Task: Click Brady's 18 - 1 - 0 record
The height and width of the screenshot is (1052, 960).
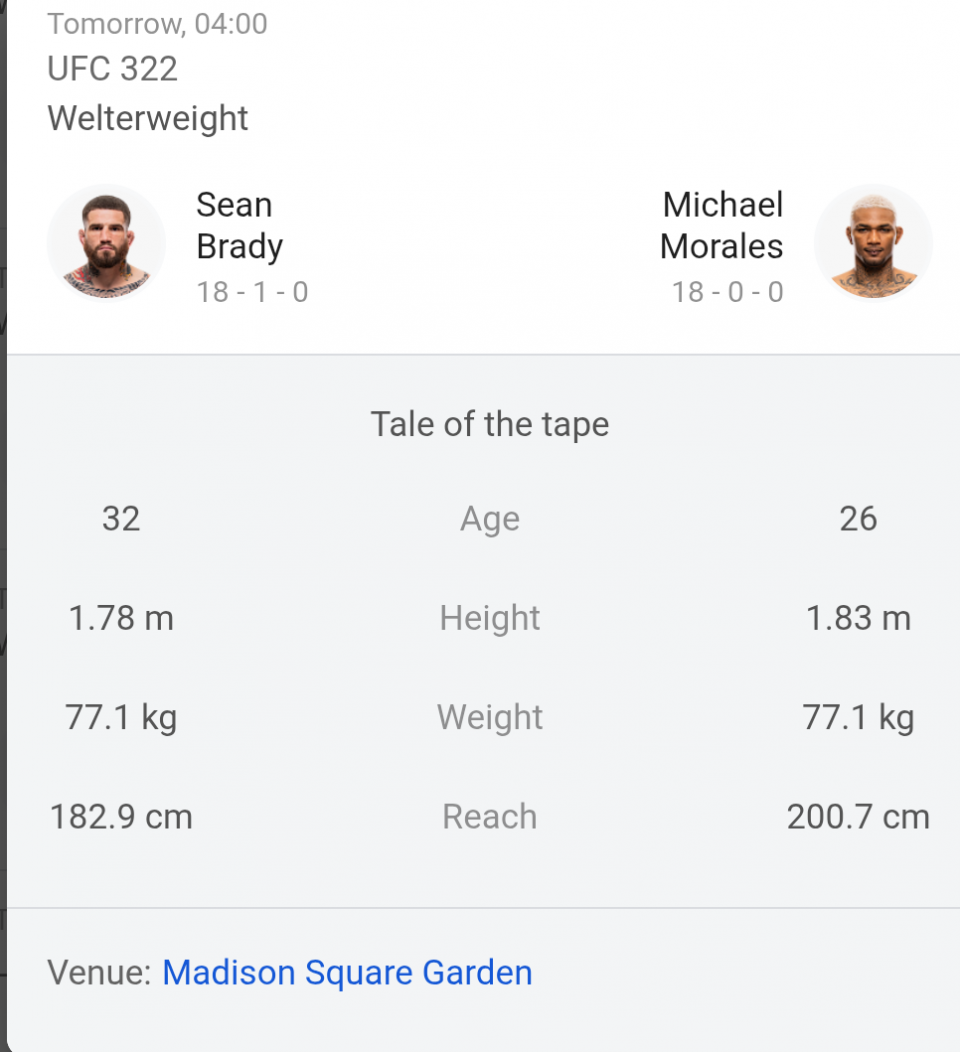Action: point(252,292)
